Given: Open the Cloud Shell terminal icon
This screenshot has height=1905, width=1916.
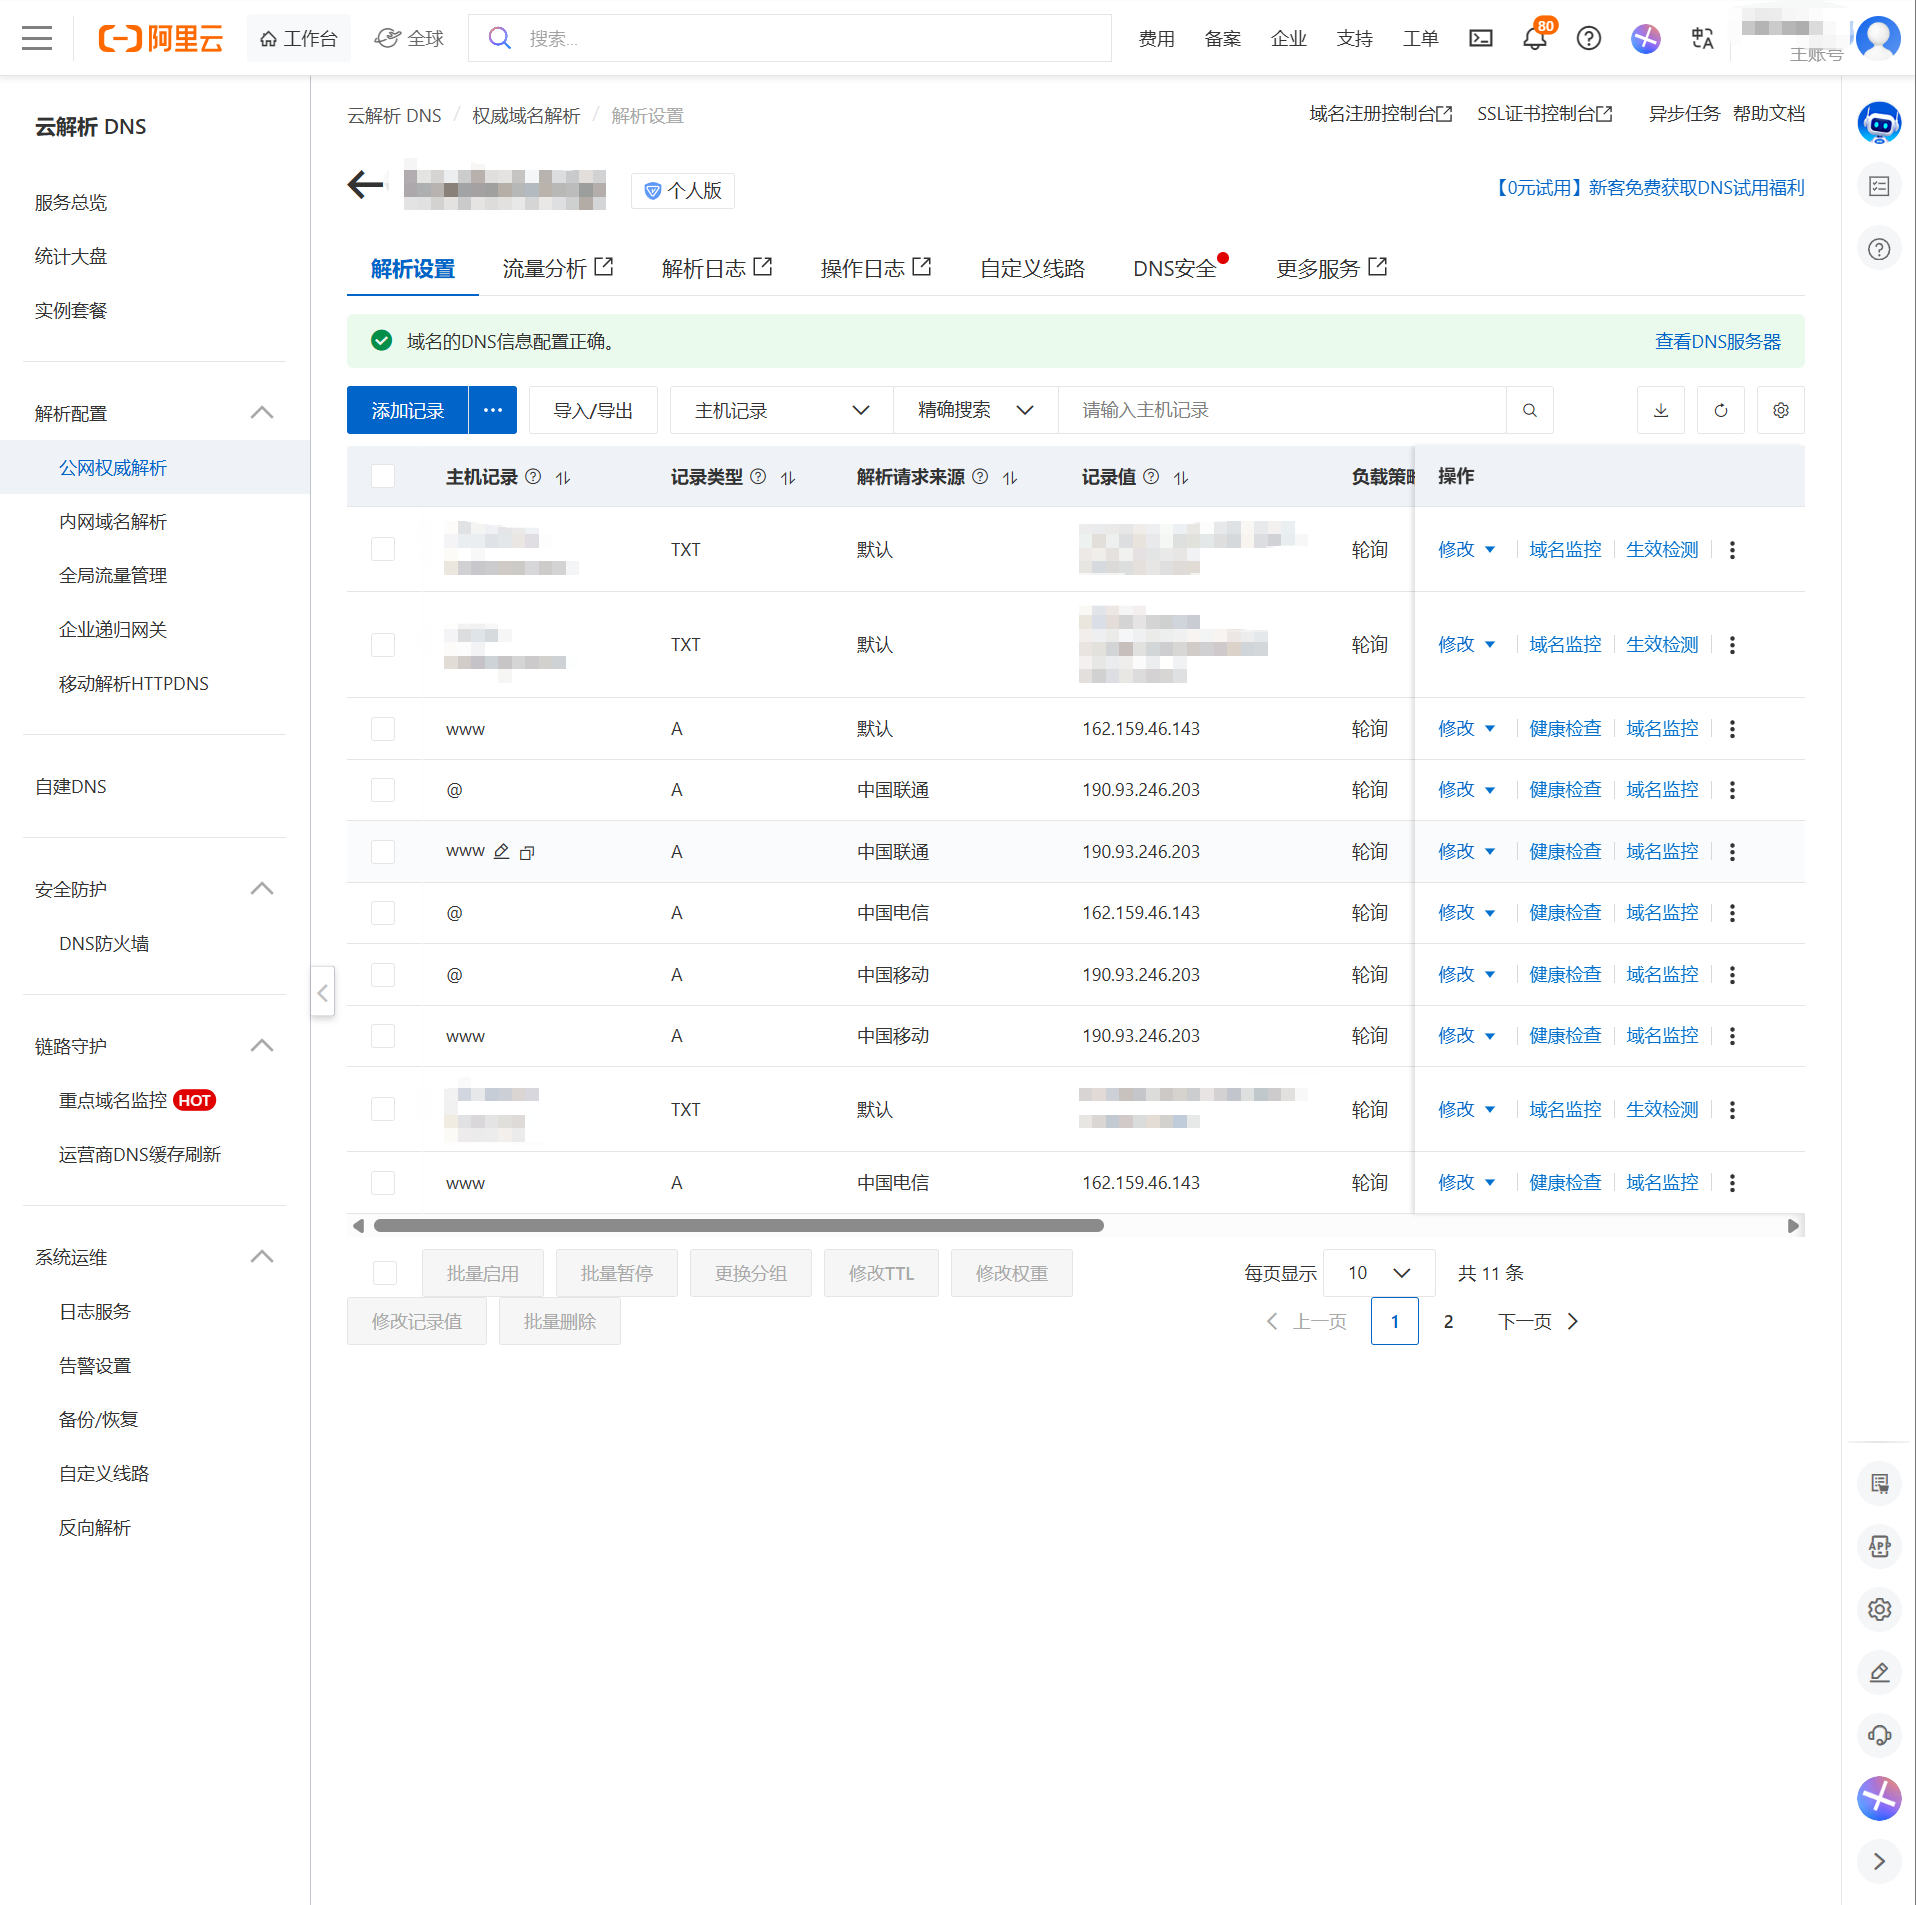Looking at the screenshot, I should click(1480, 39).
